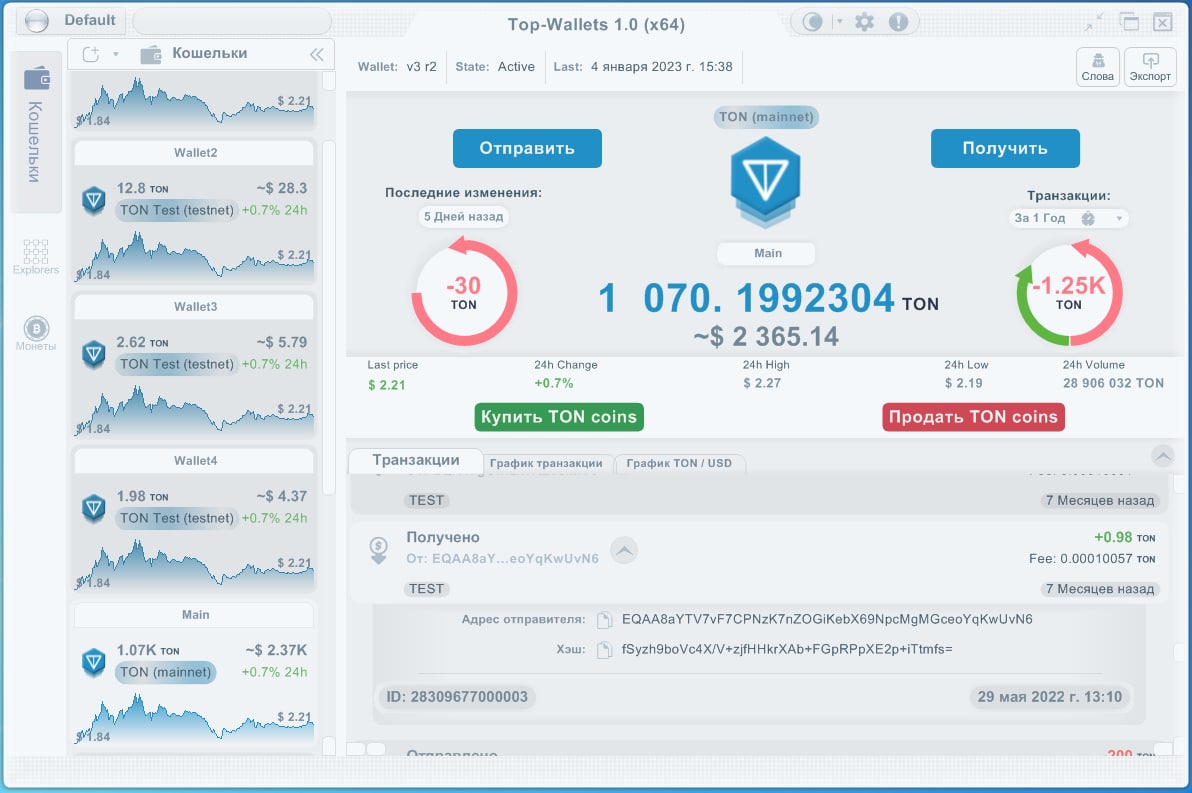
Task: Click the -30 TON circular change gauge
Action: point(464,292)
